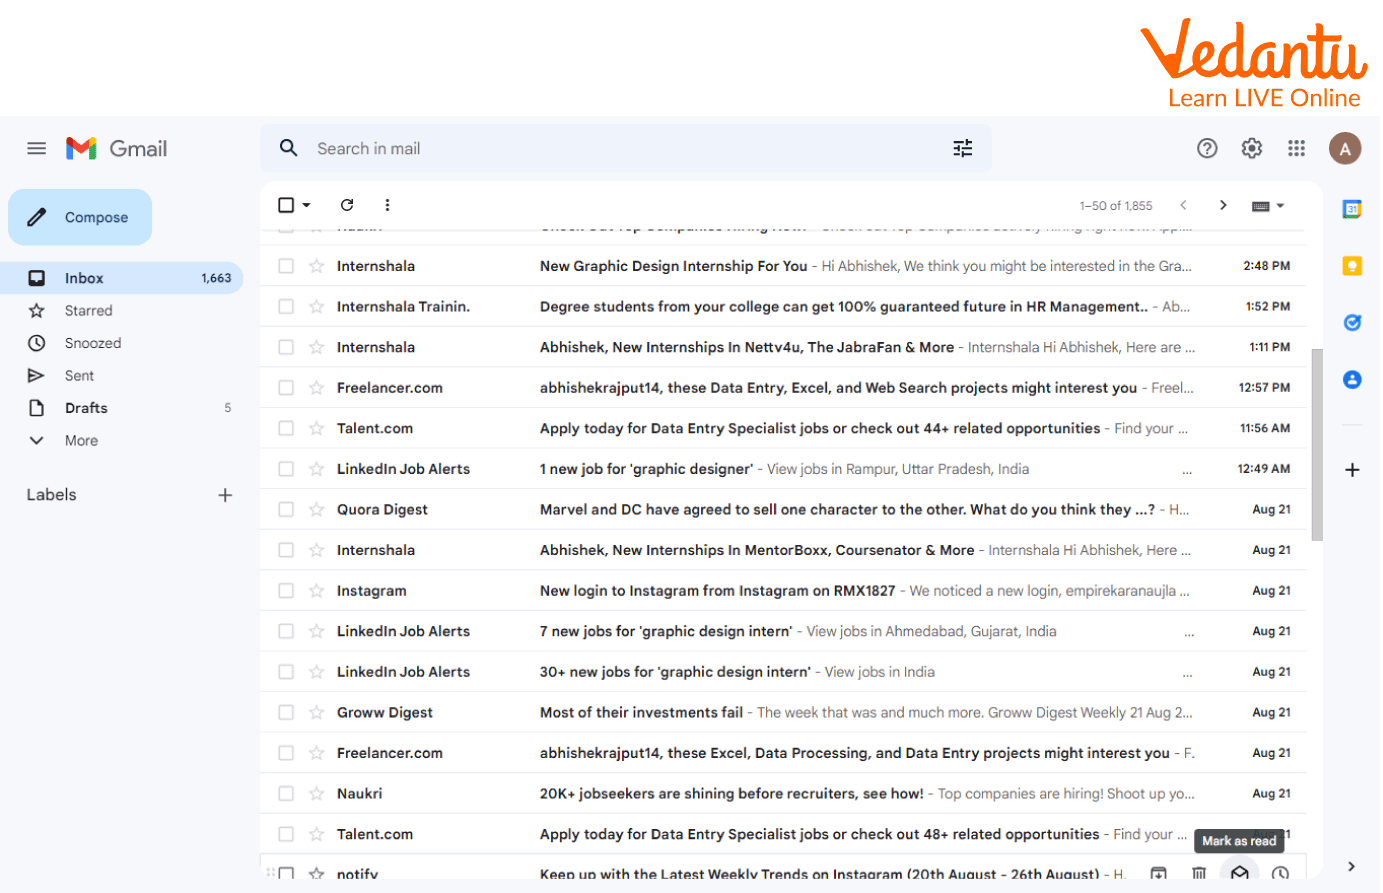Screen dimensions: 1383x893
Task: Click the Compose button
Action: pyautogui.click(x=80, y=217)
